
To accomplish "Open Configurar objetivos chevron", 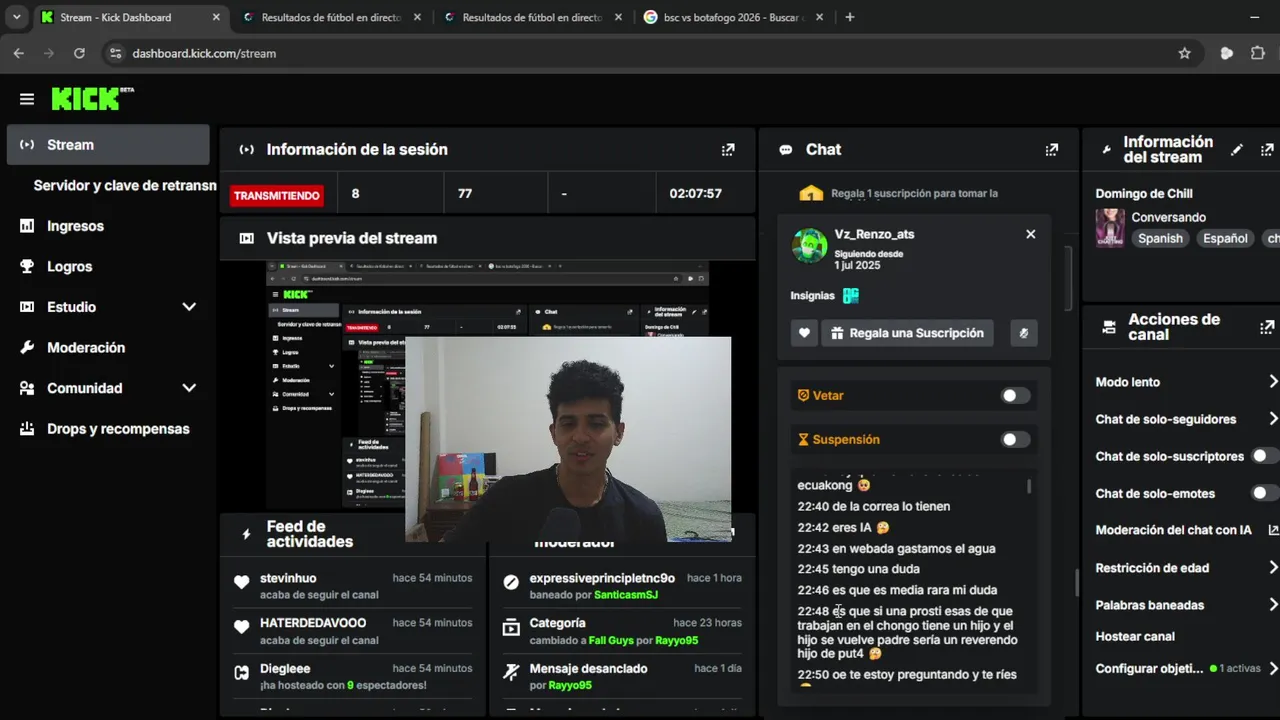I will coord(1273,668).
